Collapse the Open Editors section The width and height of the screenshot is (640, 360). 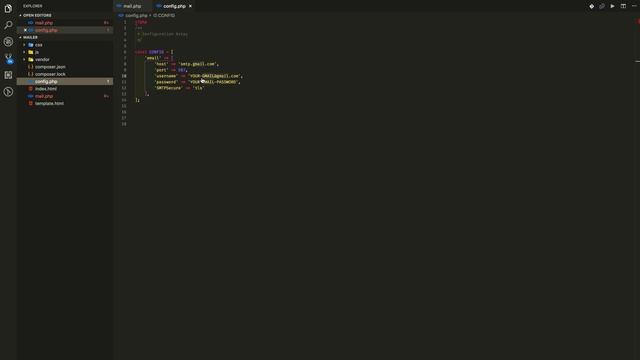point(37,16)
